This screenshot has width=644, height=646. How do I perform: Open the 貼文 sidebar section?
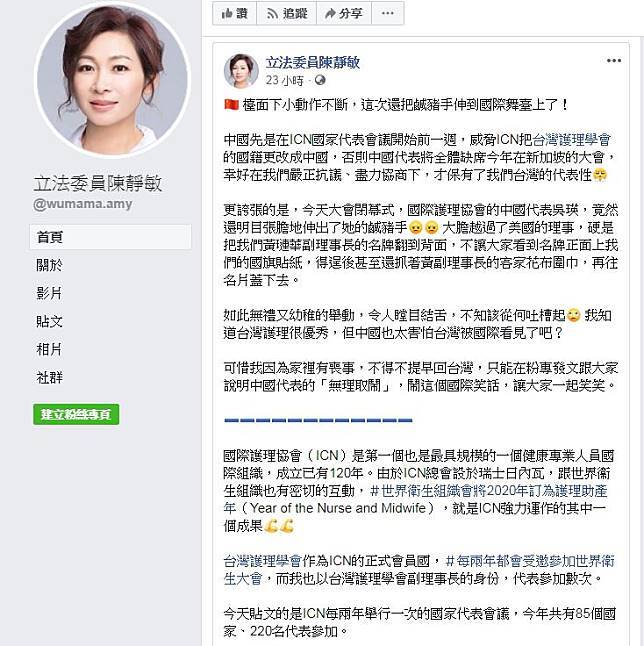point(49,321)
